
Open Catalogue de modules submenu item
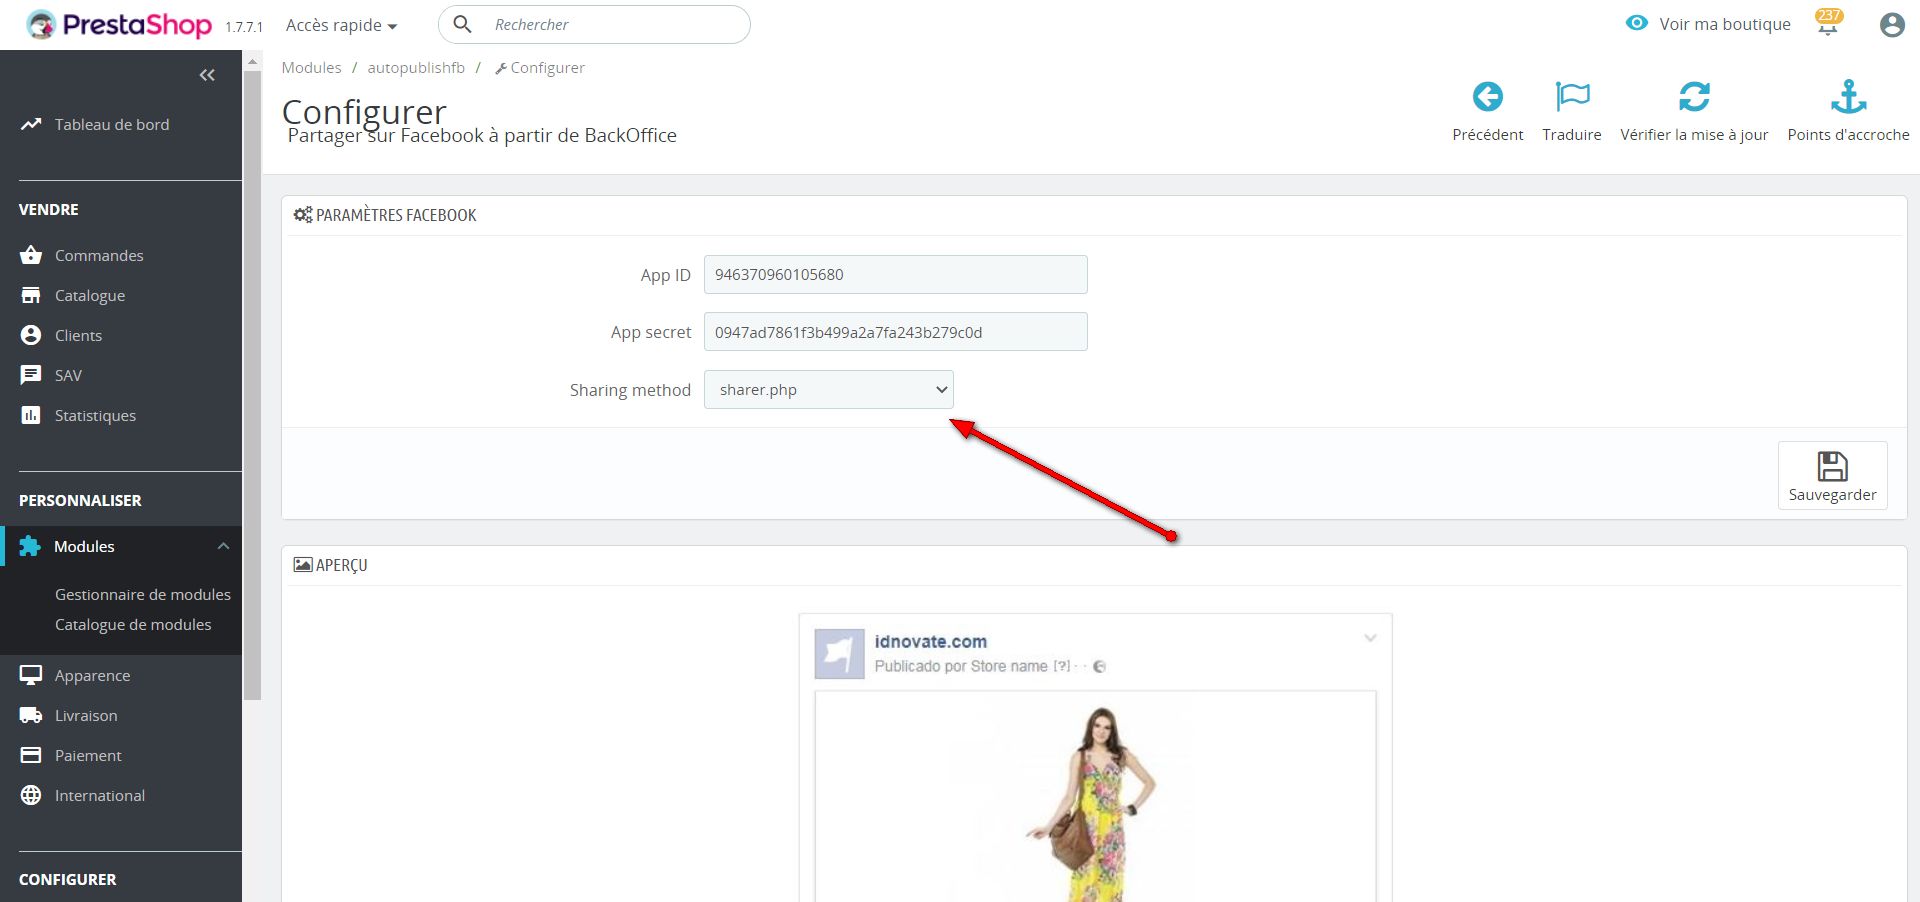133,624
